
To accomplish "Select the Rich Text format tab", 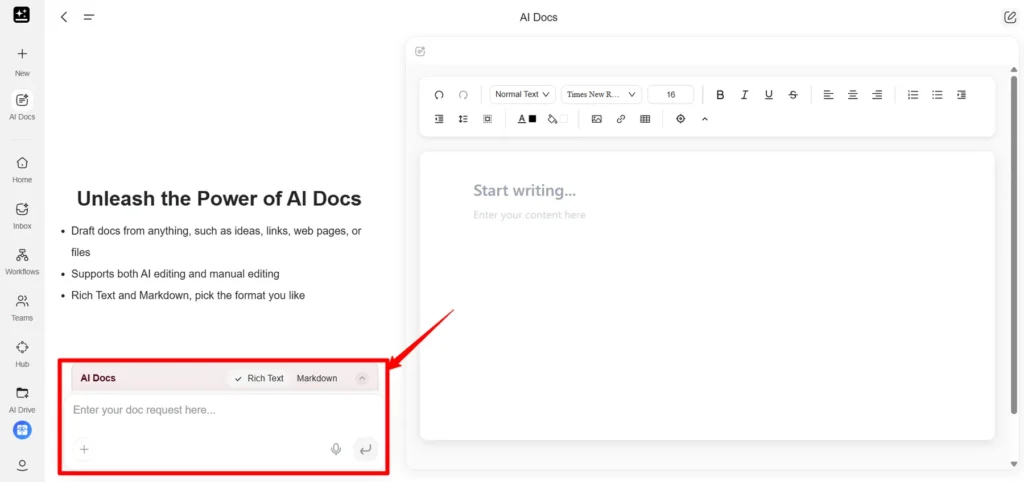I will tap(259, 378).
